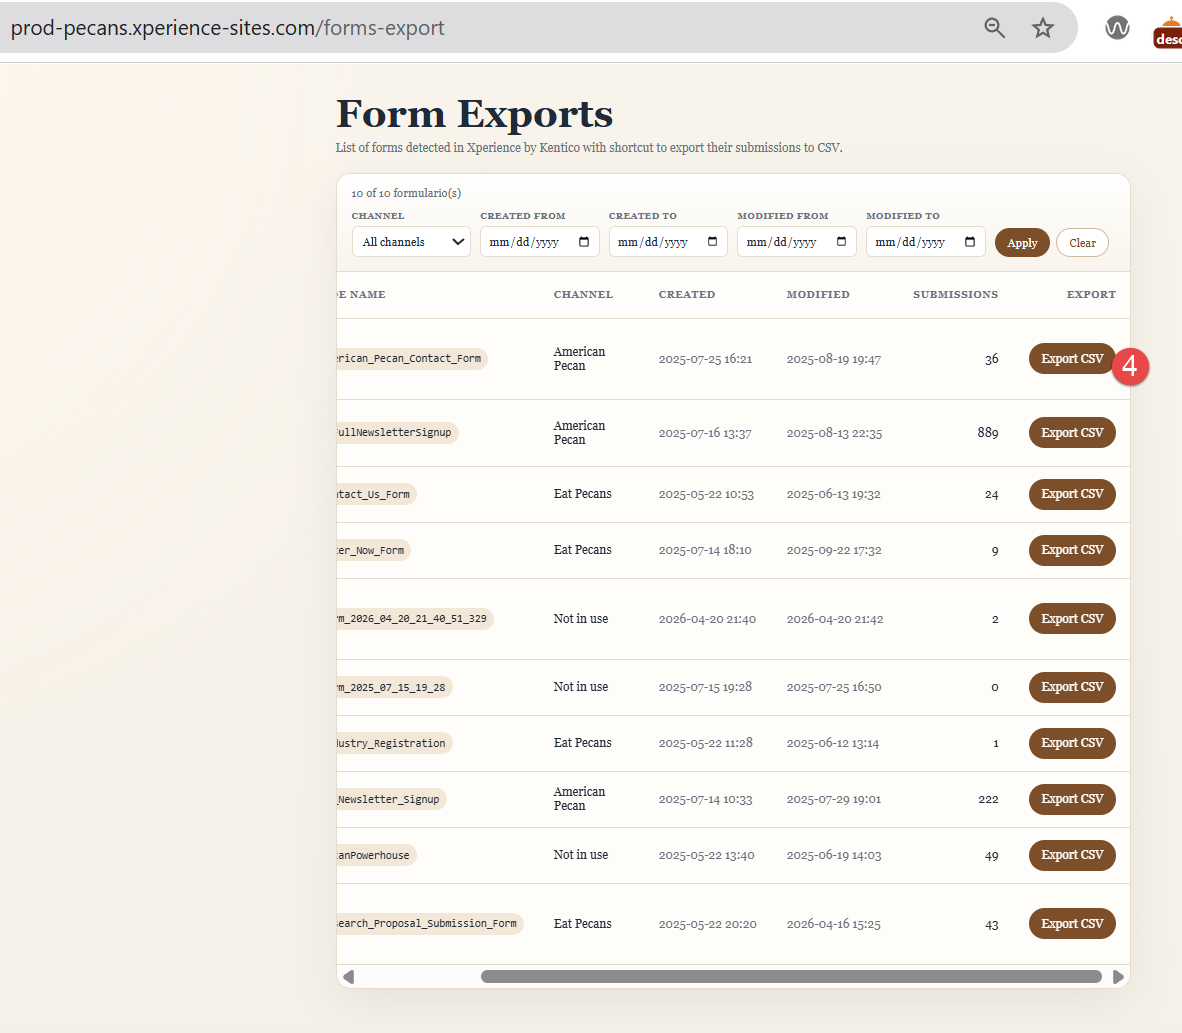The width and height of the screenshot is (1182, 1033).
Task: Select the _Contact_Form name tag
Action: click(x=412, y=359)
